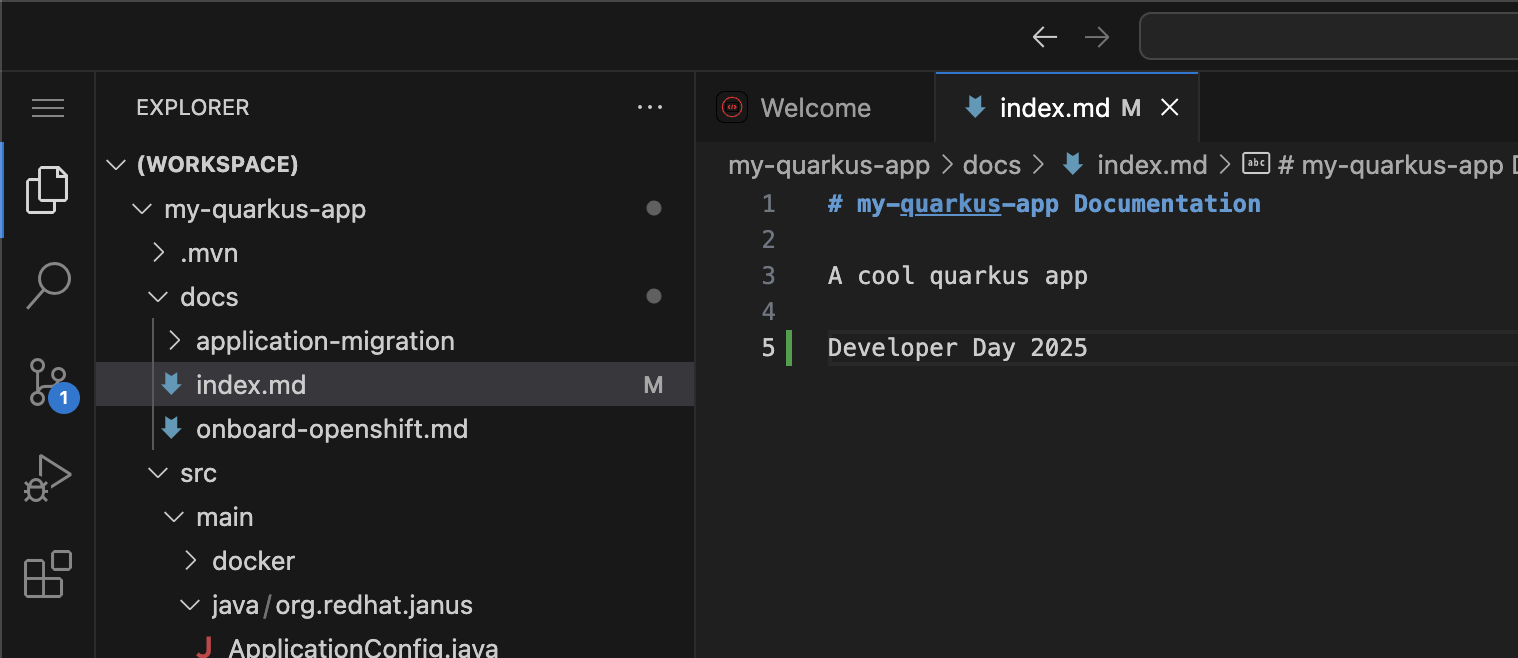Collapse the docs folder chevron
Image resolution: width=1518 pixels, height=658 pixels.
point(158,297)
